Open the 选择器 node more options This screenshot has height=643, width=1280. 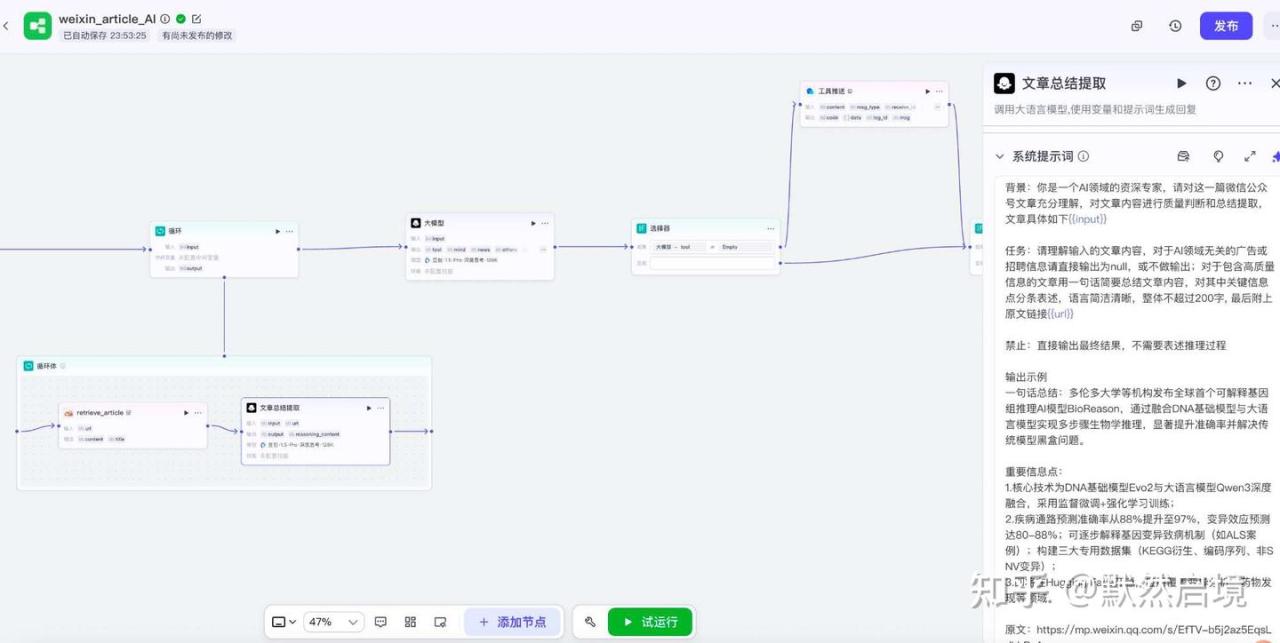(771, 228)
